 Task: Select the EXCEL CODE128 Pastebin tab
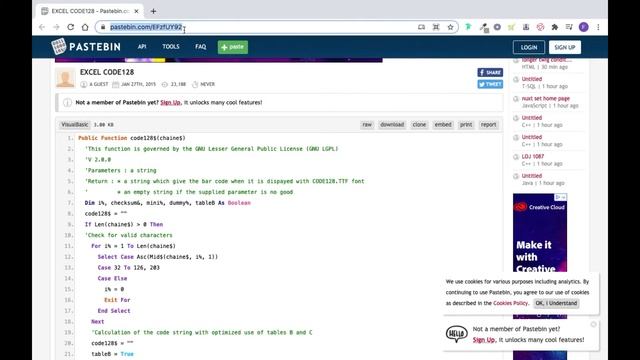(90, 11)
